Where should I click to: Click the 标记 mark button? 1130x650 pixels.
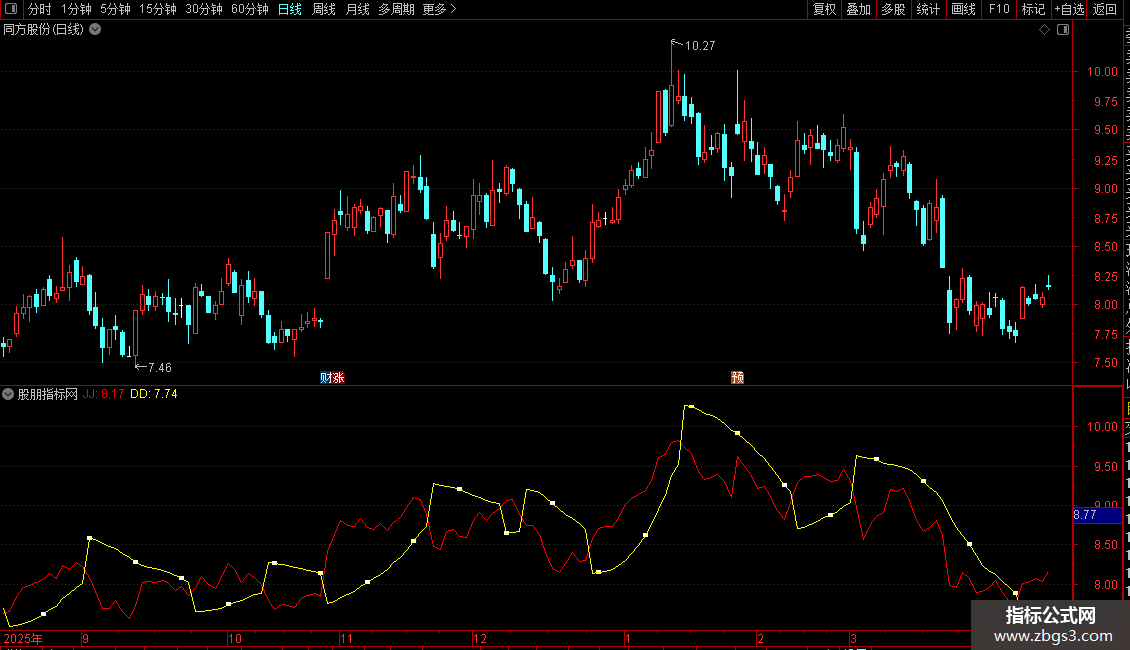point(1033,9)
